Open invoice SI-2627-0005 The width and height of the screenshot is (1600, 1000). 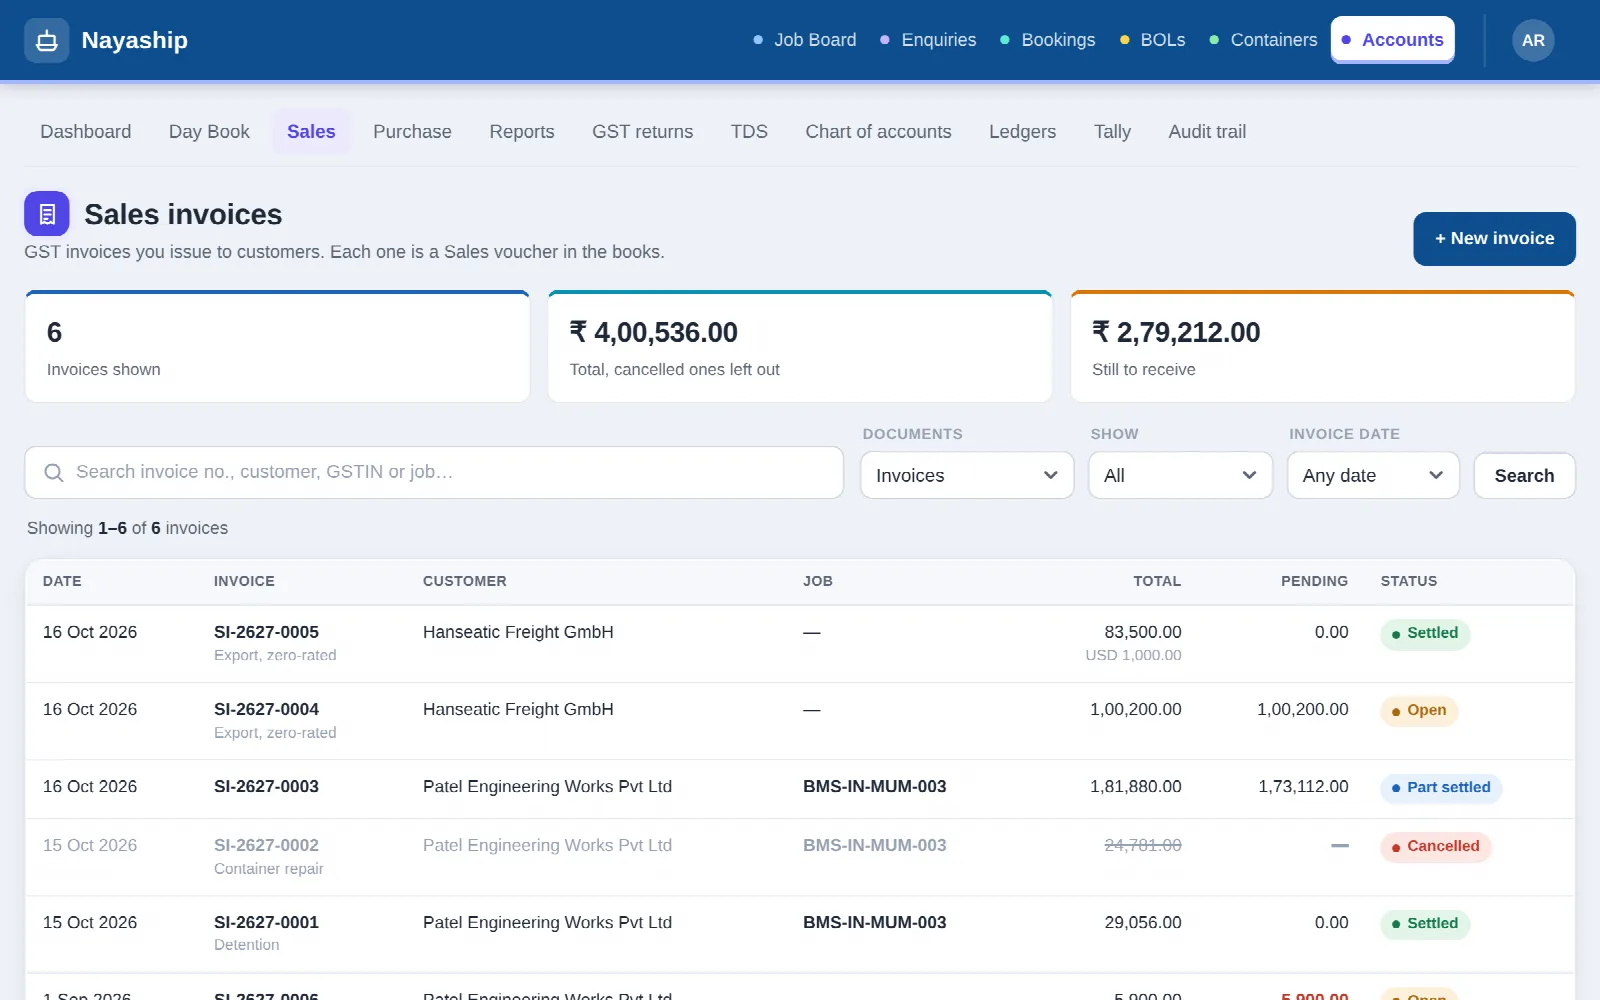[x=266, y=632]
